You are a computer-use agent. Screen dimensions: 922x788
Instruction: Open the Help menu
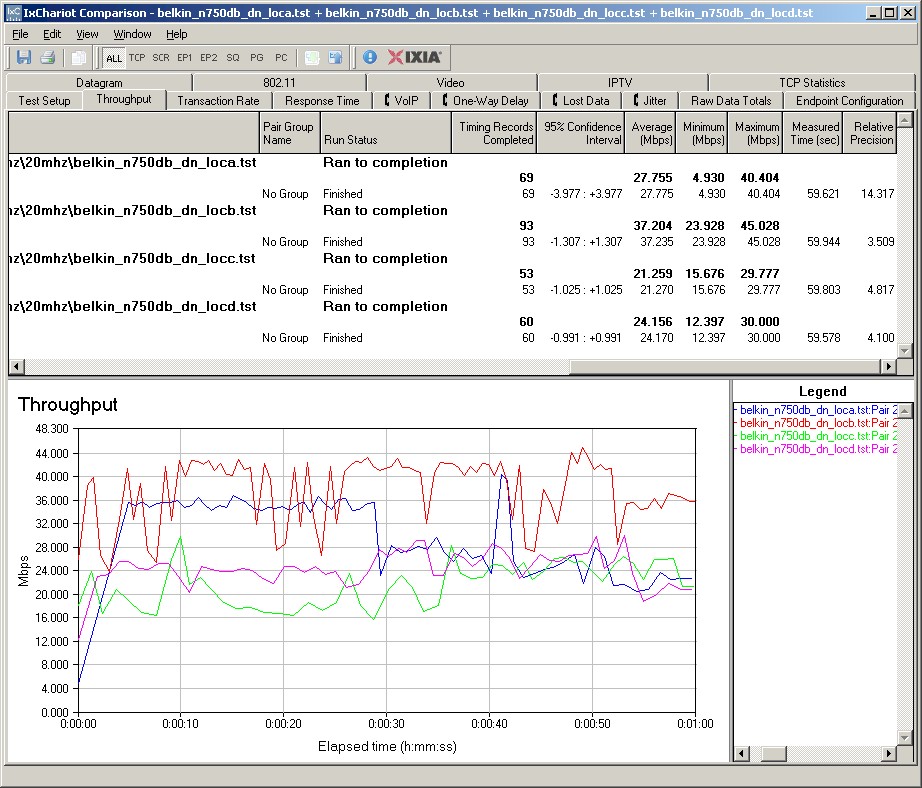(x=176, y=34)
